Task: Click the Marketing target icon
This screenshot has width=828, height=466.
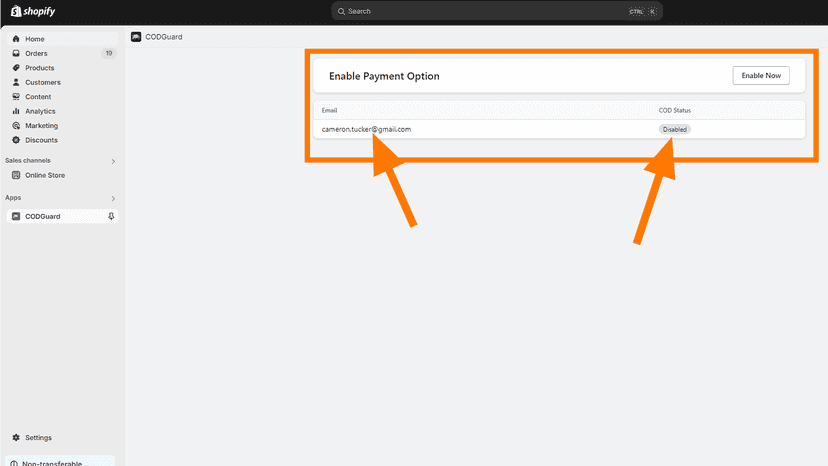Action: point(16,126)
